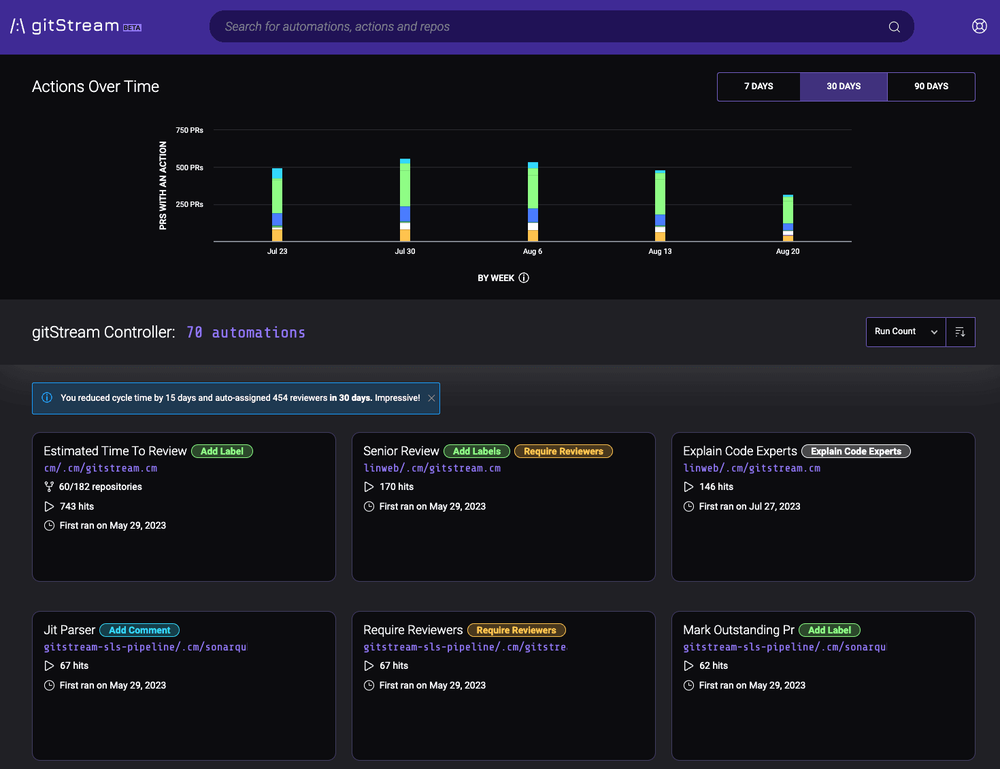Open the Senior Review gitstream.cm link

pos(432,468)
